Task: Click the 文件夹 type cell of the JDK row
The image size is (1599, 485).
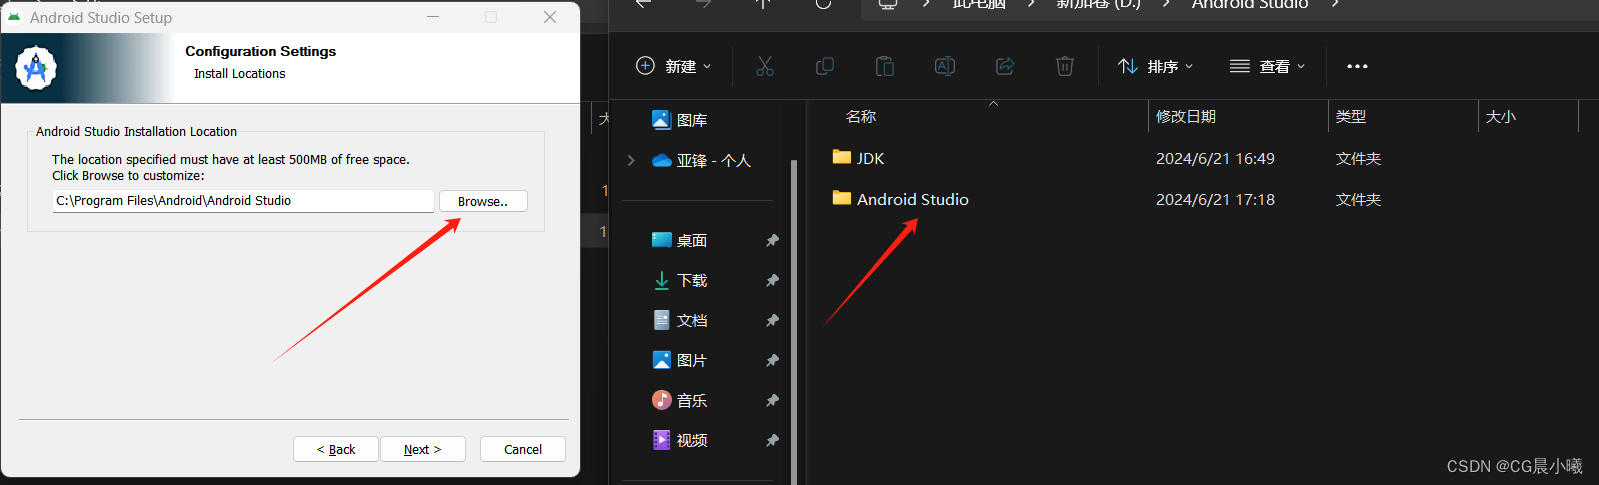Action: 1358,158
